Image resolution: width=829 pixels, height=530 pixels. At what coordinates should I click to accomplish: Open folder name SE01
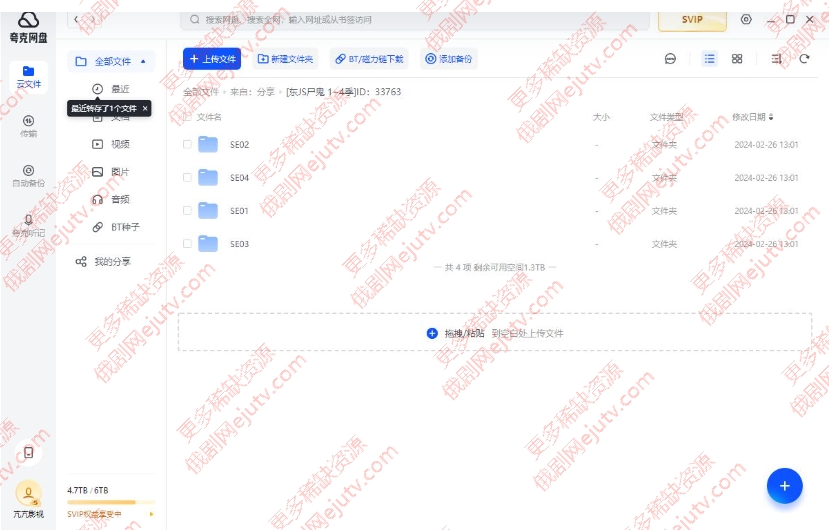tap(239, 211)
